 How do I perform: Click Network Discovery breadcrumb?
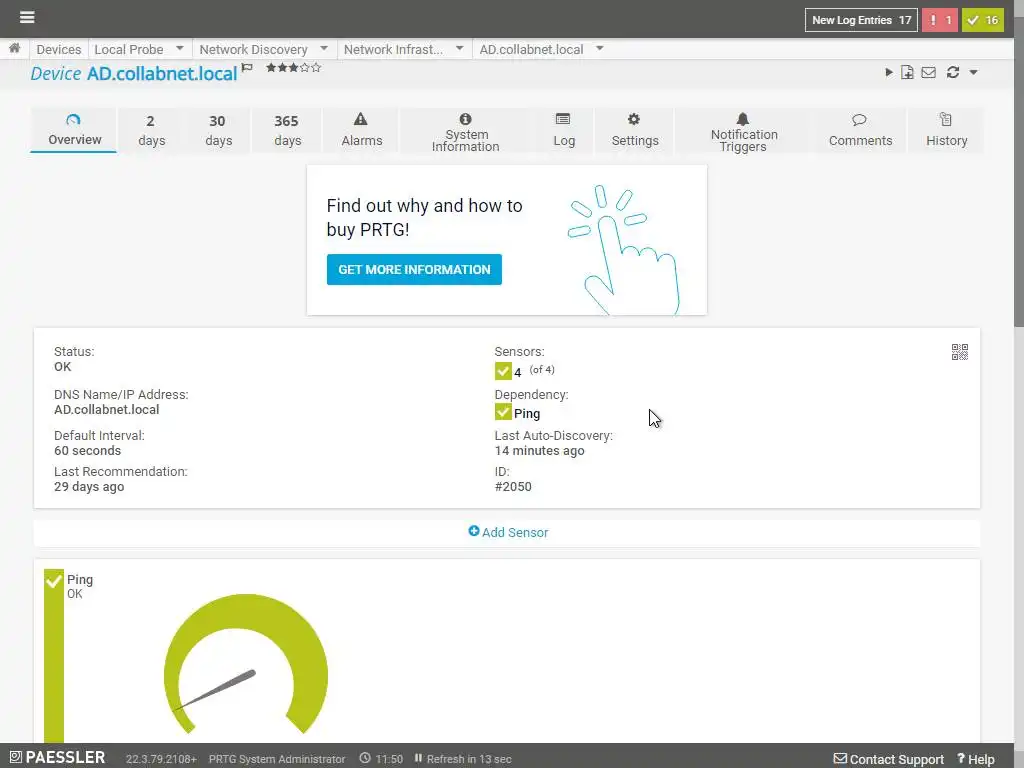[x=253, y=49]
